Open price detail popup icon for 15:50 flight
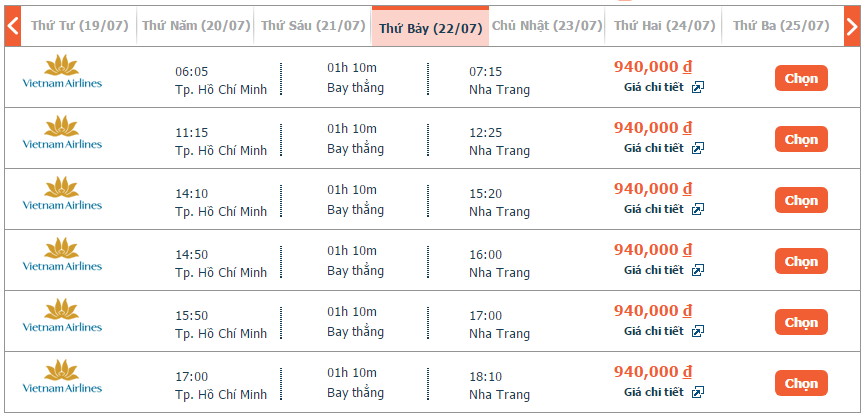Screen dimensions: 865x417 pyautogui.click(x=698, y=331)
